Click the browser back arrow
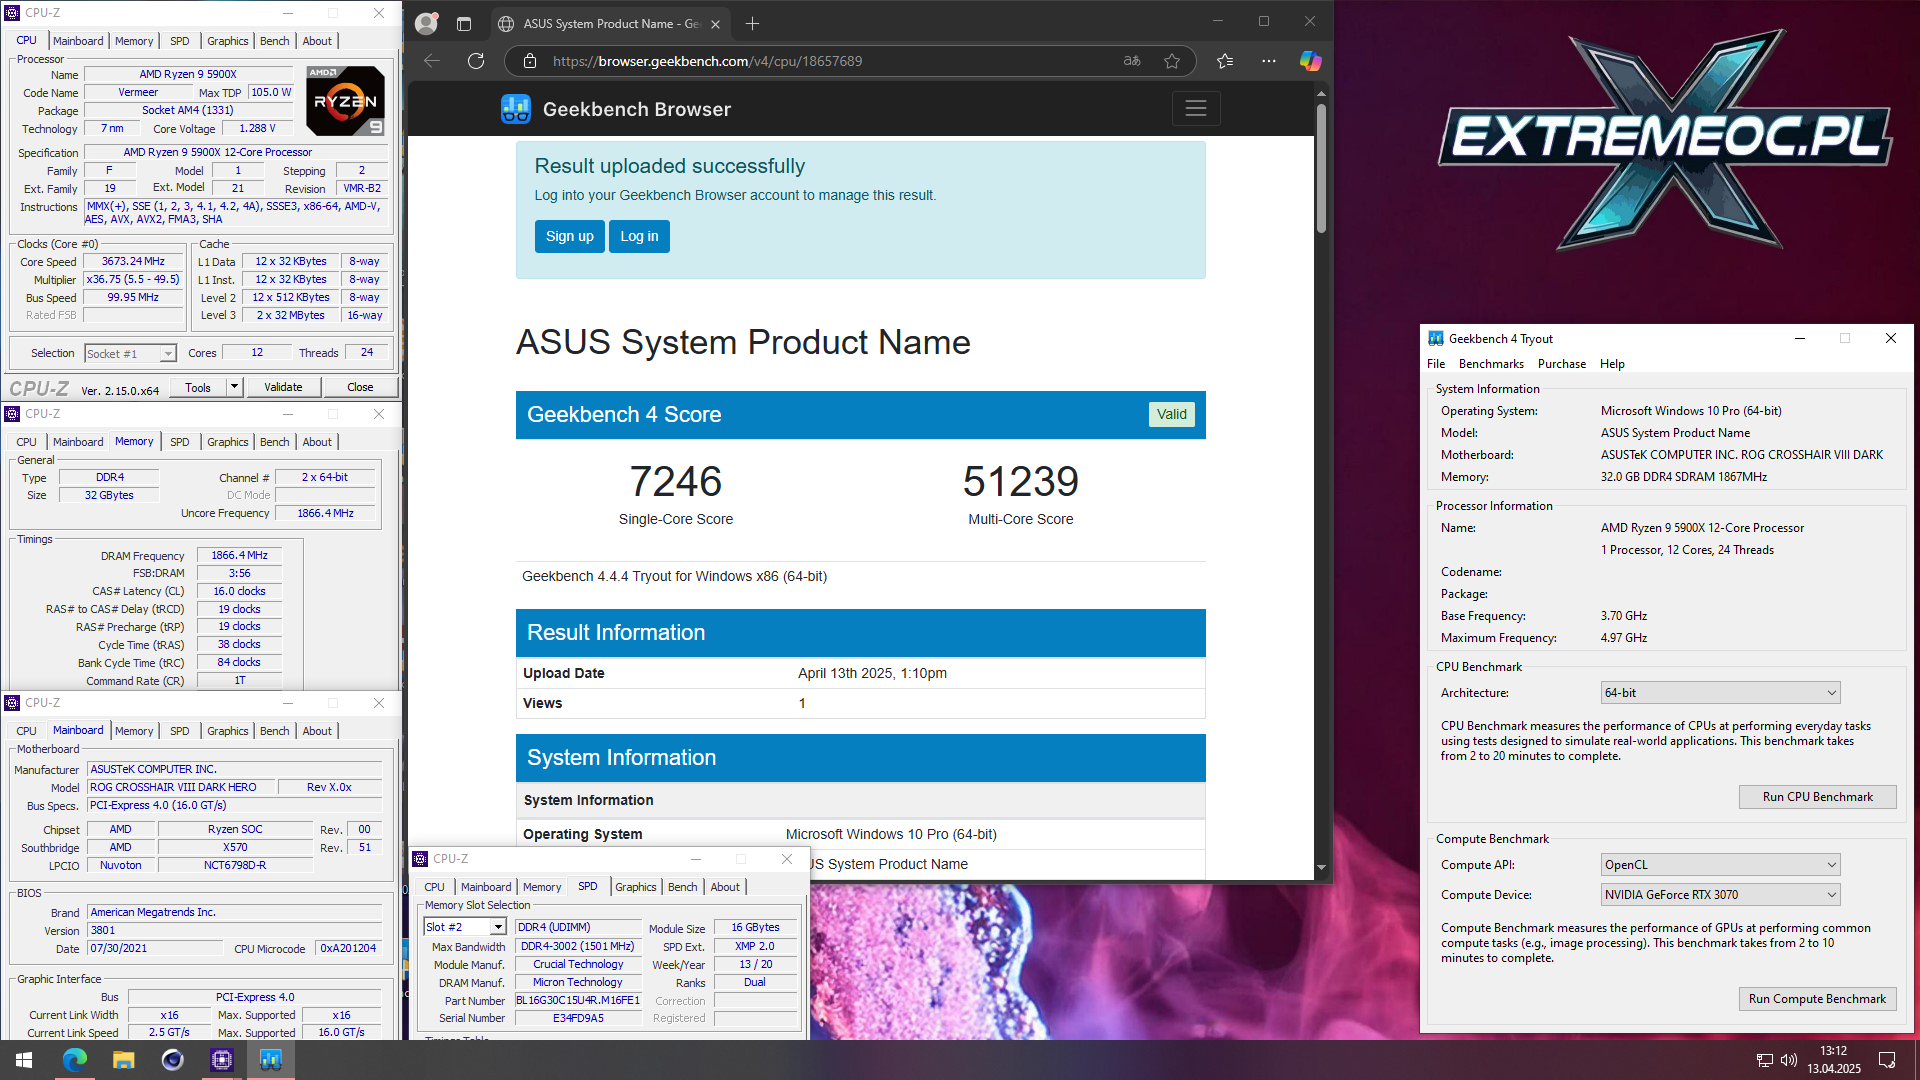 432,61
